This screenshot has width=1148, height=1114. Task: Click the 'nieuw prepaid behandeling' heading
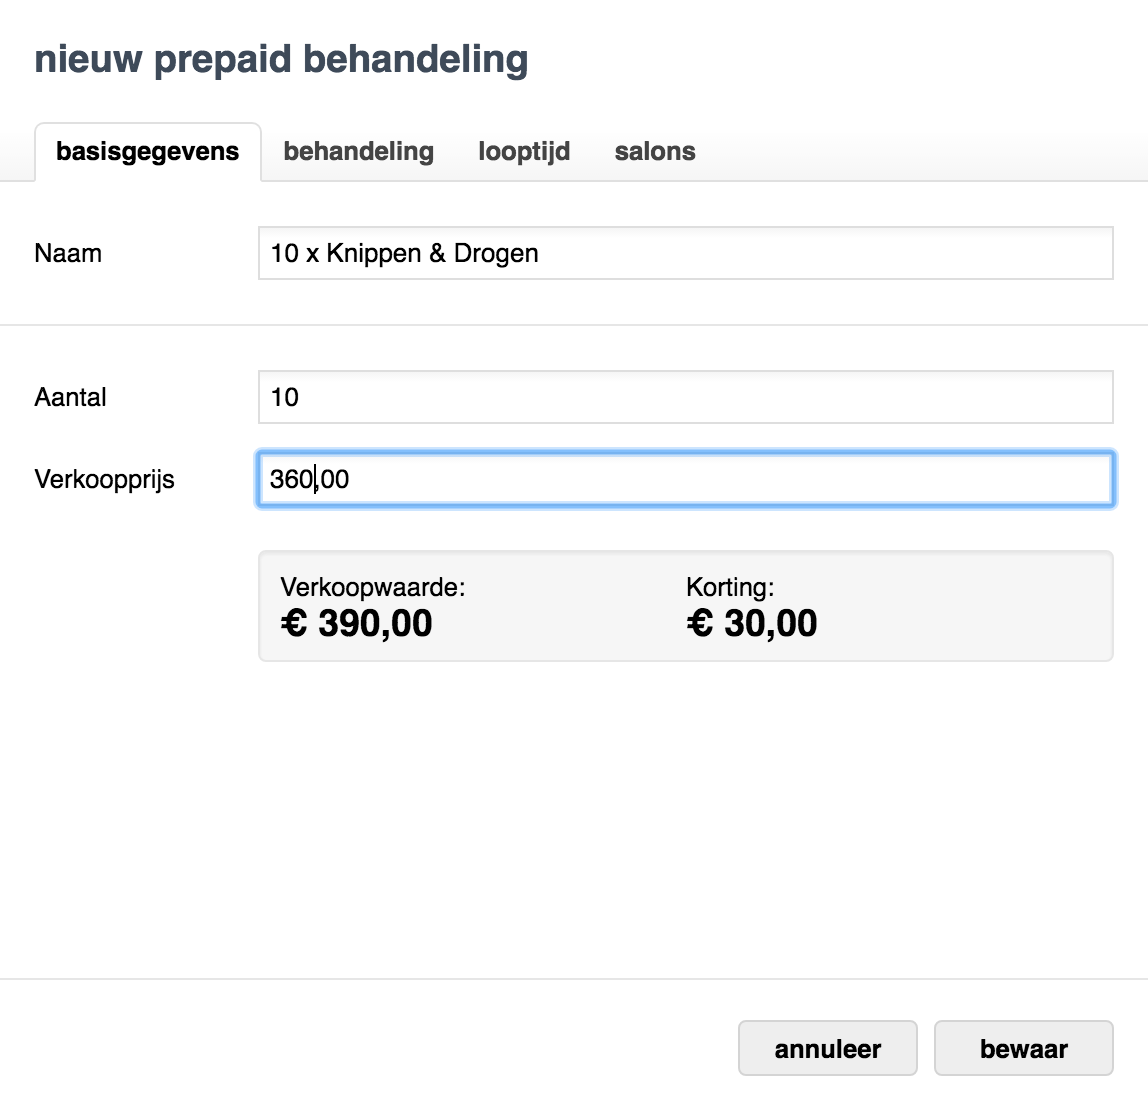[x=281, y=59]
